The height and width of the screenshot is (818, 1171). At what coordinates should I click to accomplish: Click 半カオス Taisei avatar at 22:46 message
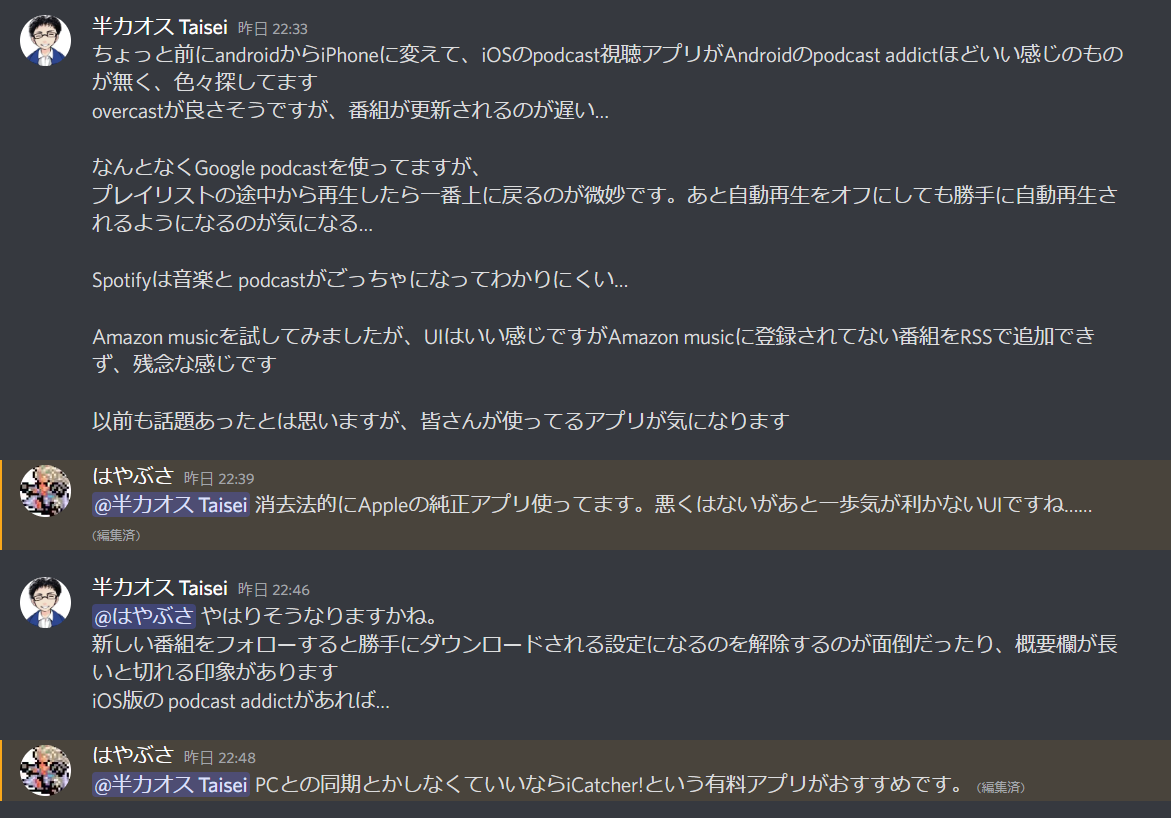(x=45, y=602)
